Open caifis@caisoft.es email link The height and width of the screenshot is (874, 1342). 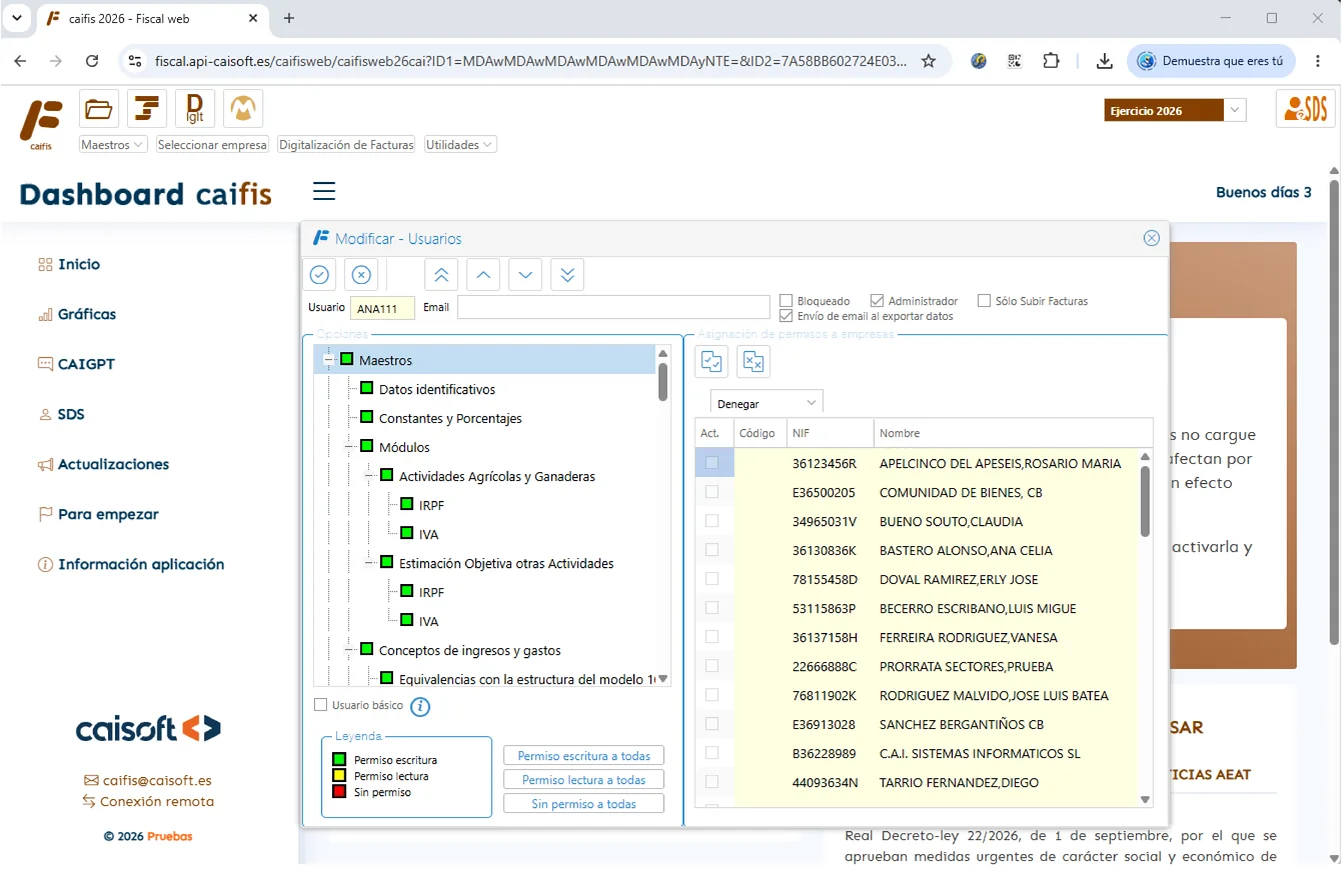click(148, 780)
